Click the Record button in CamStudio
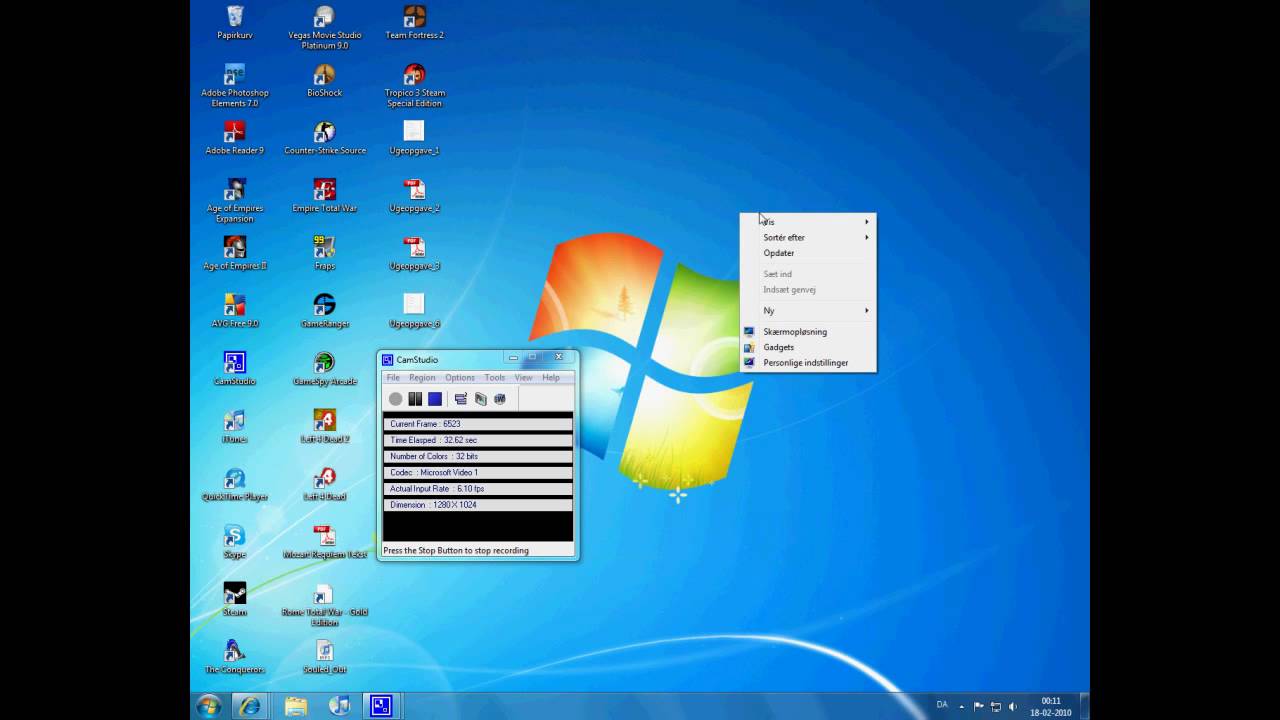This screenshot has width=1280, height=720. click(x=396, y=399)
